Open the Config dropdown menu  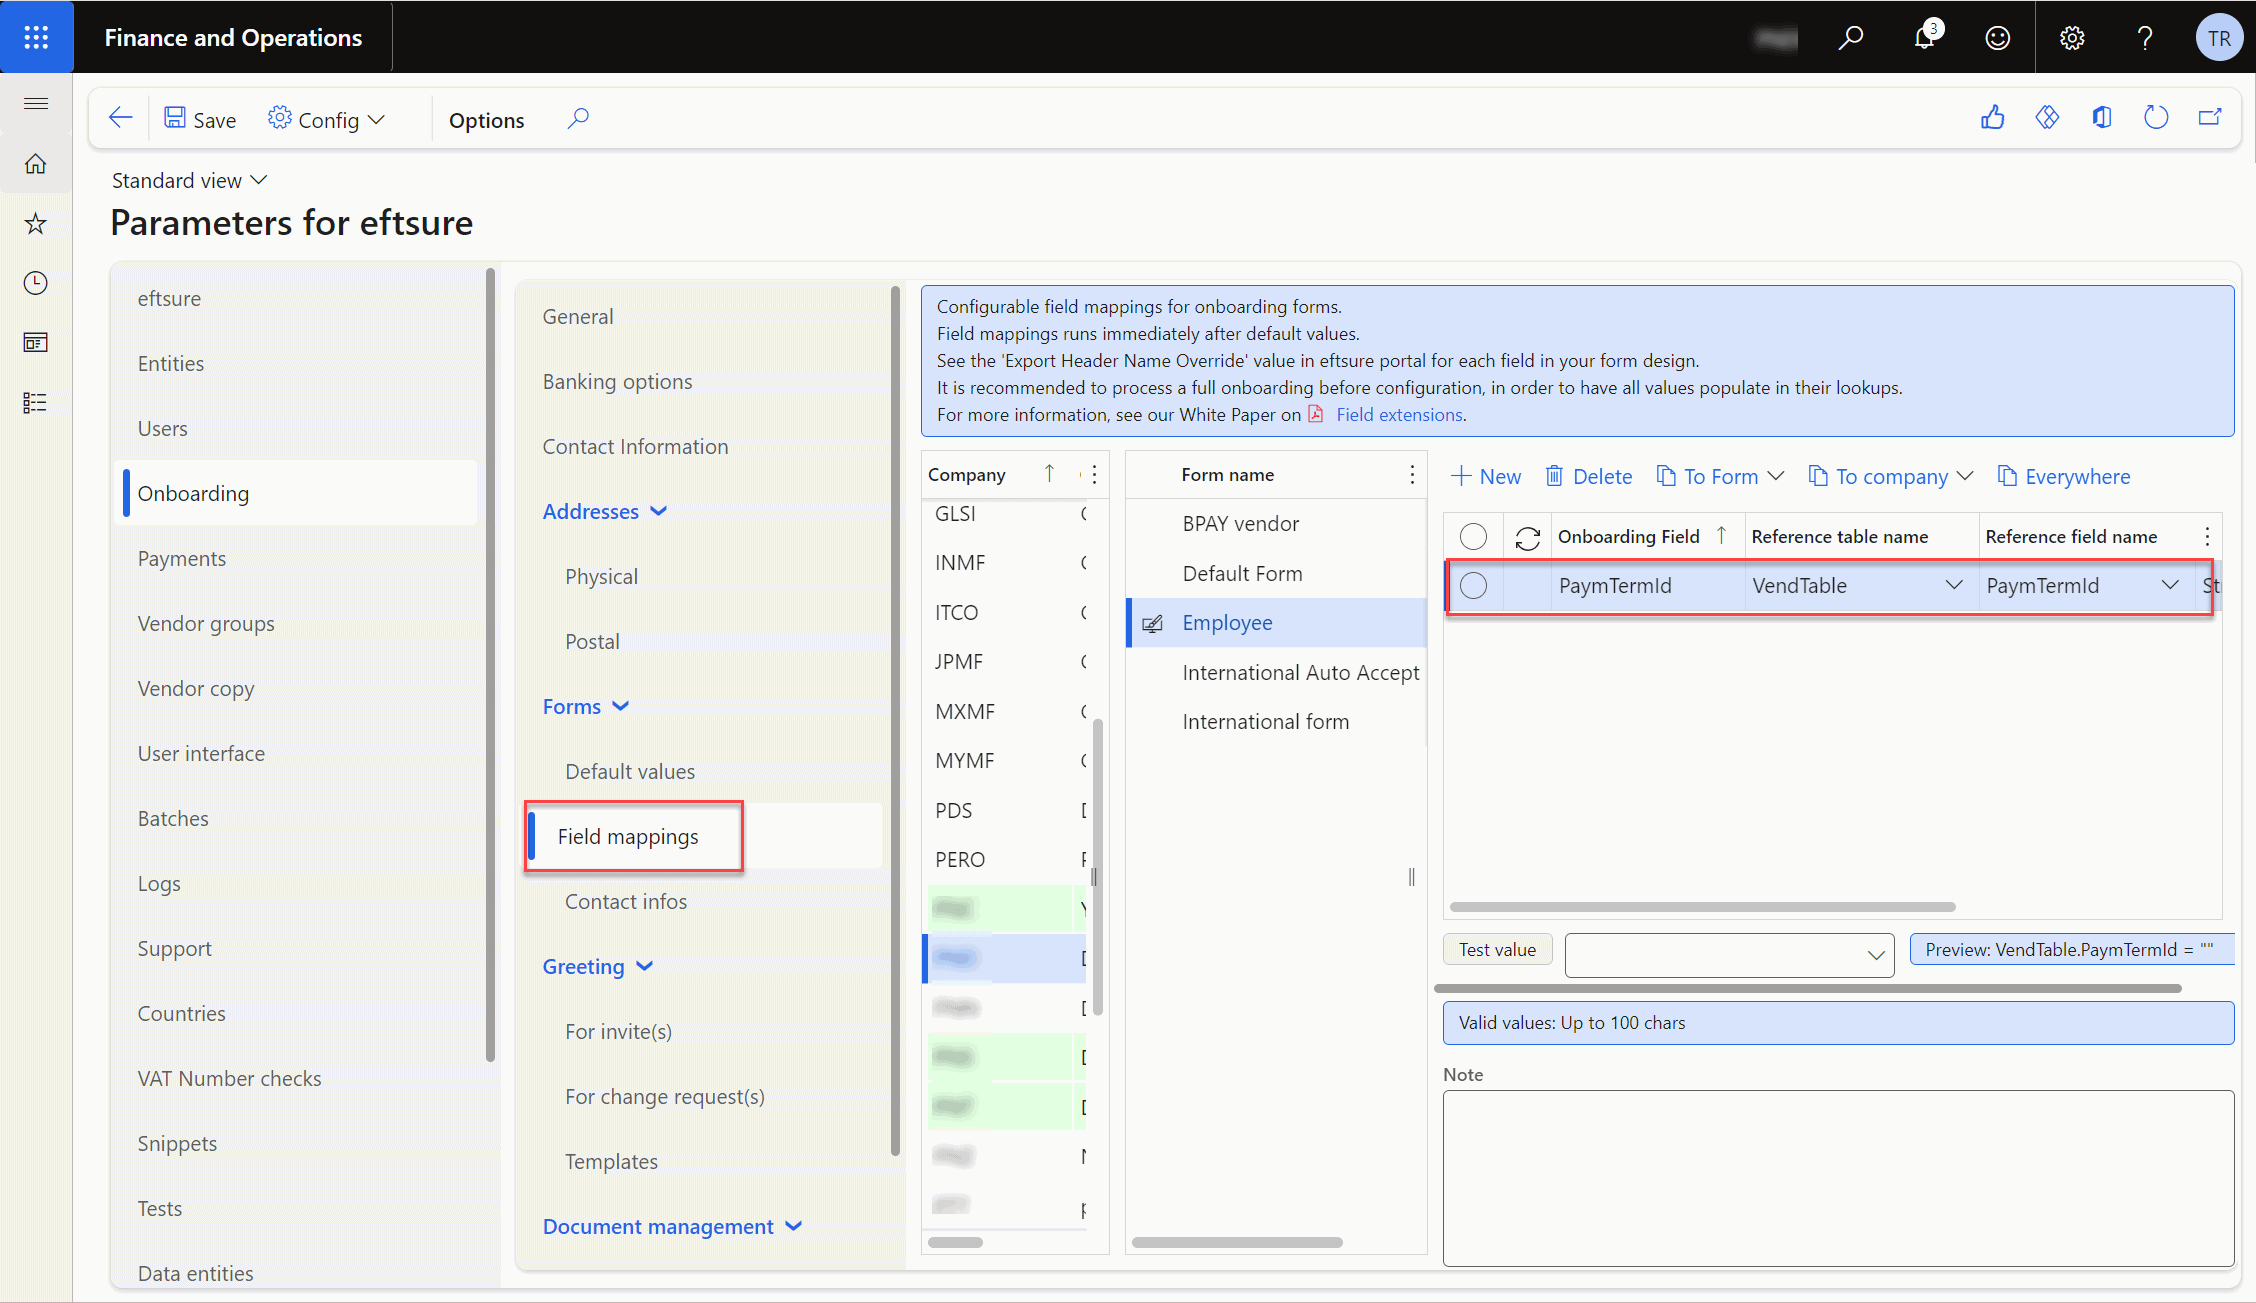click(x=326, y=120)
